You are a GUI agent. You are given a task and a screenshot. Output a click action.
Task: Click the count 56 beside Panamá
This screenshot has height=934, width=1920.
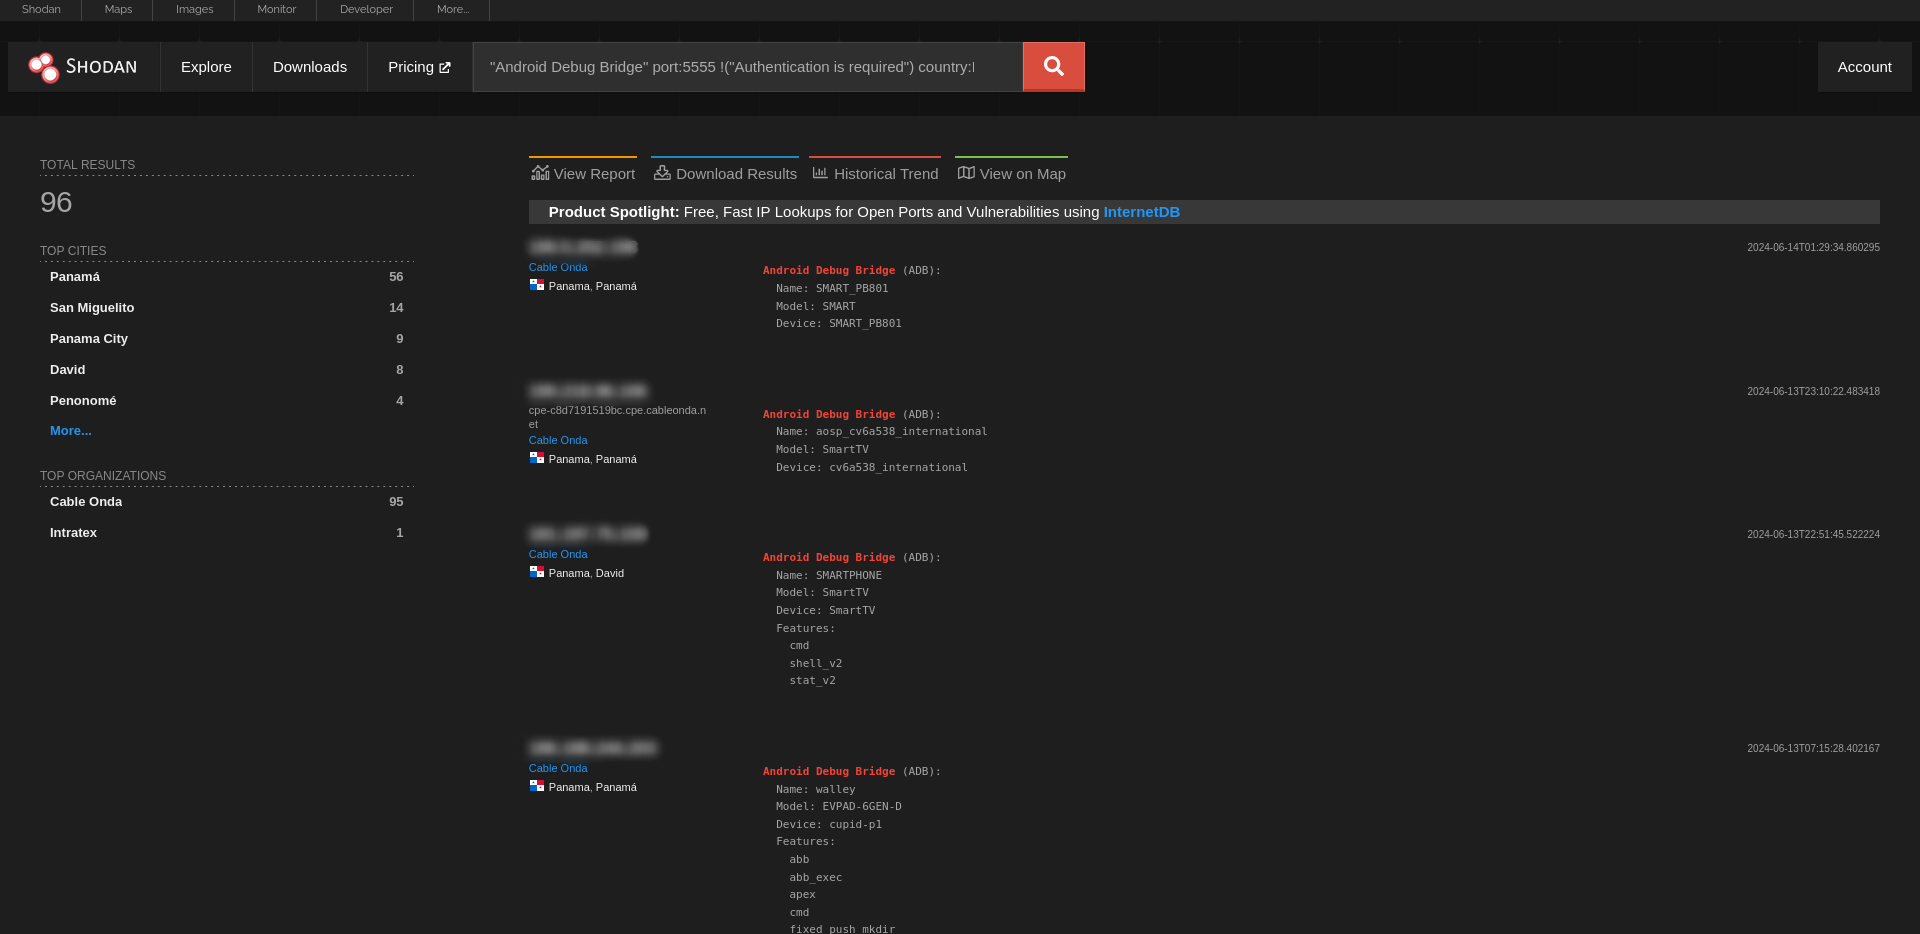(396, 277)
